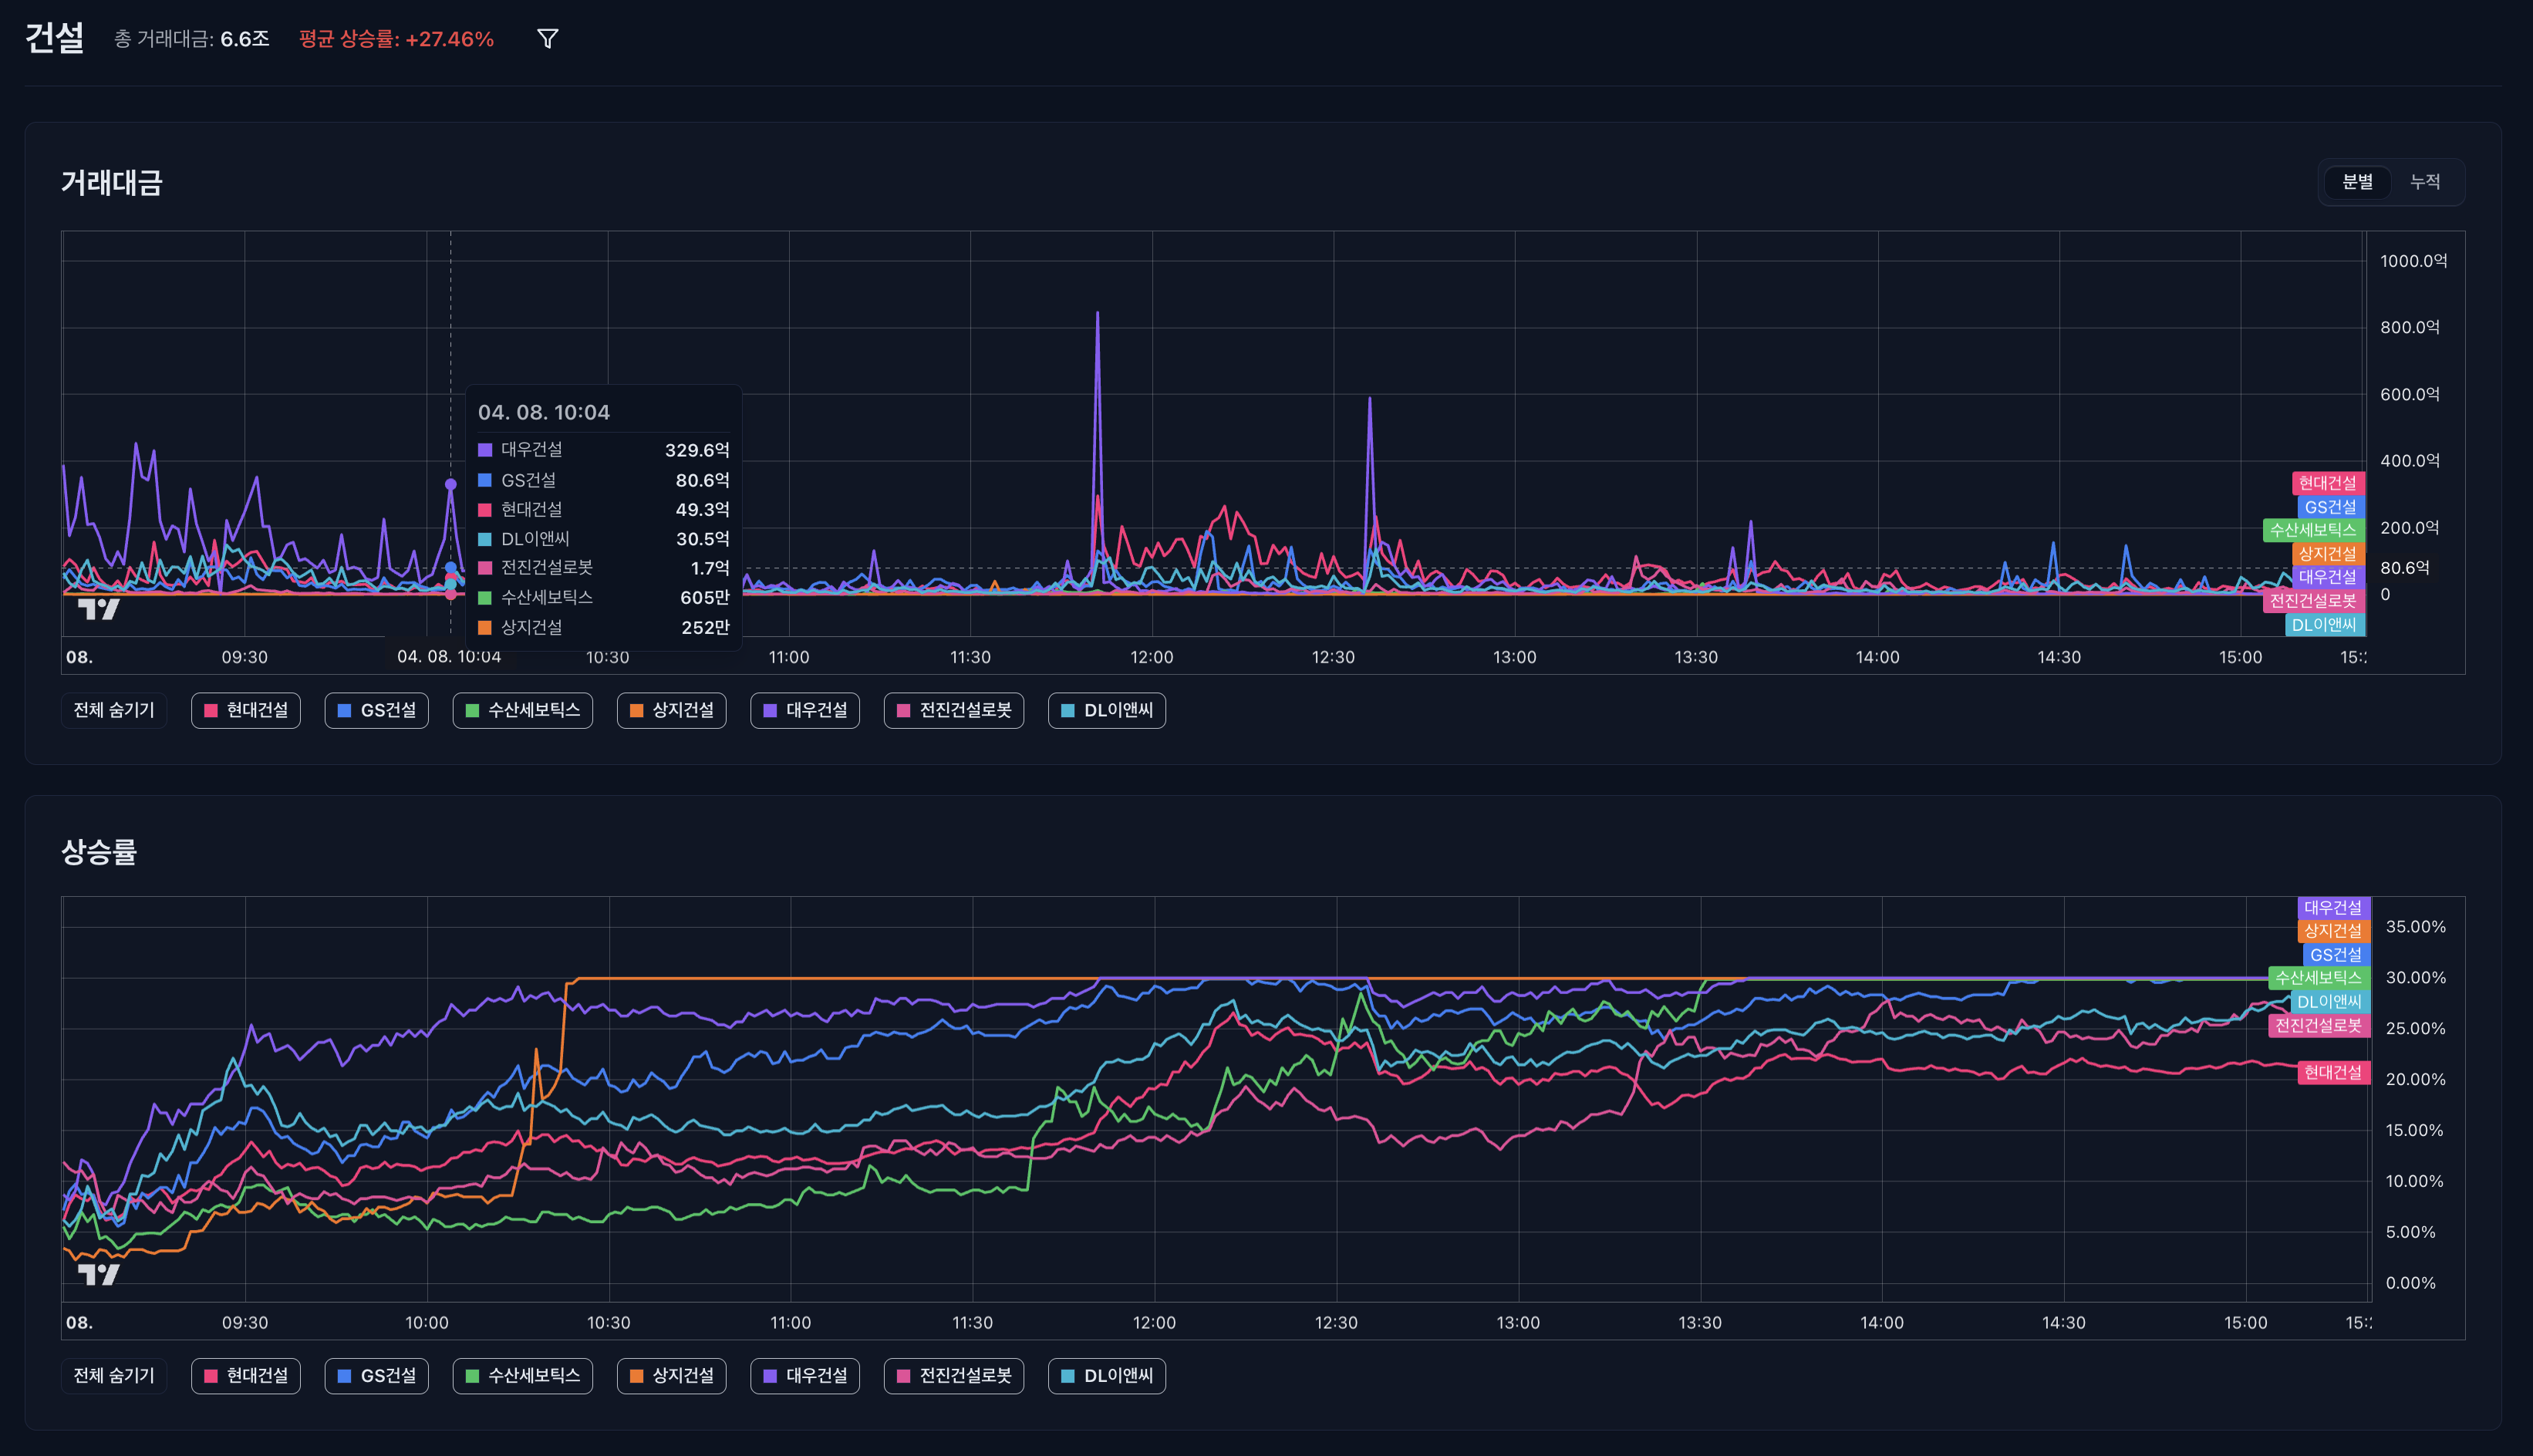The width and height of the screenshot is (2533, 1456).
Task: Click the 전진건설로봇 end label on the 상승률 chart line
Action: pos(2319,1025)
